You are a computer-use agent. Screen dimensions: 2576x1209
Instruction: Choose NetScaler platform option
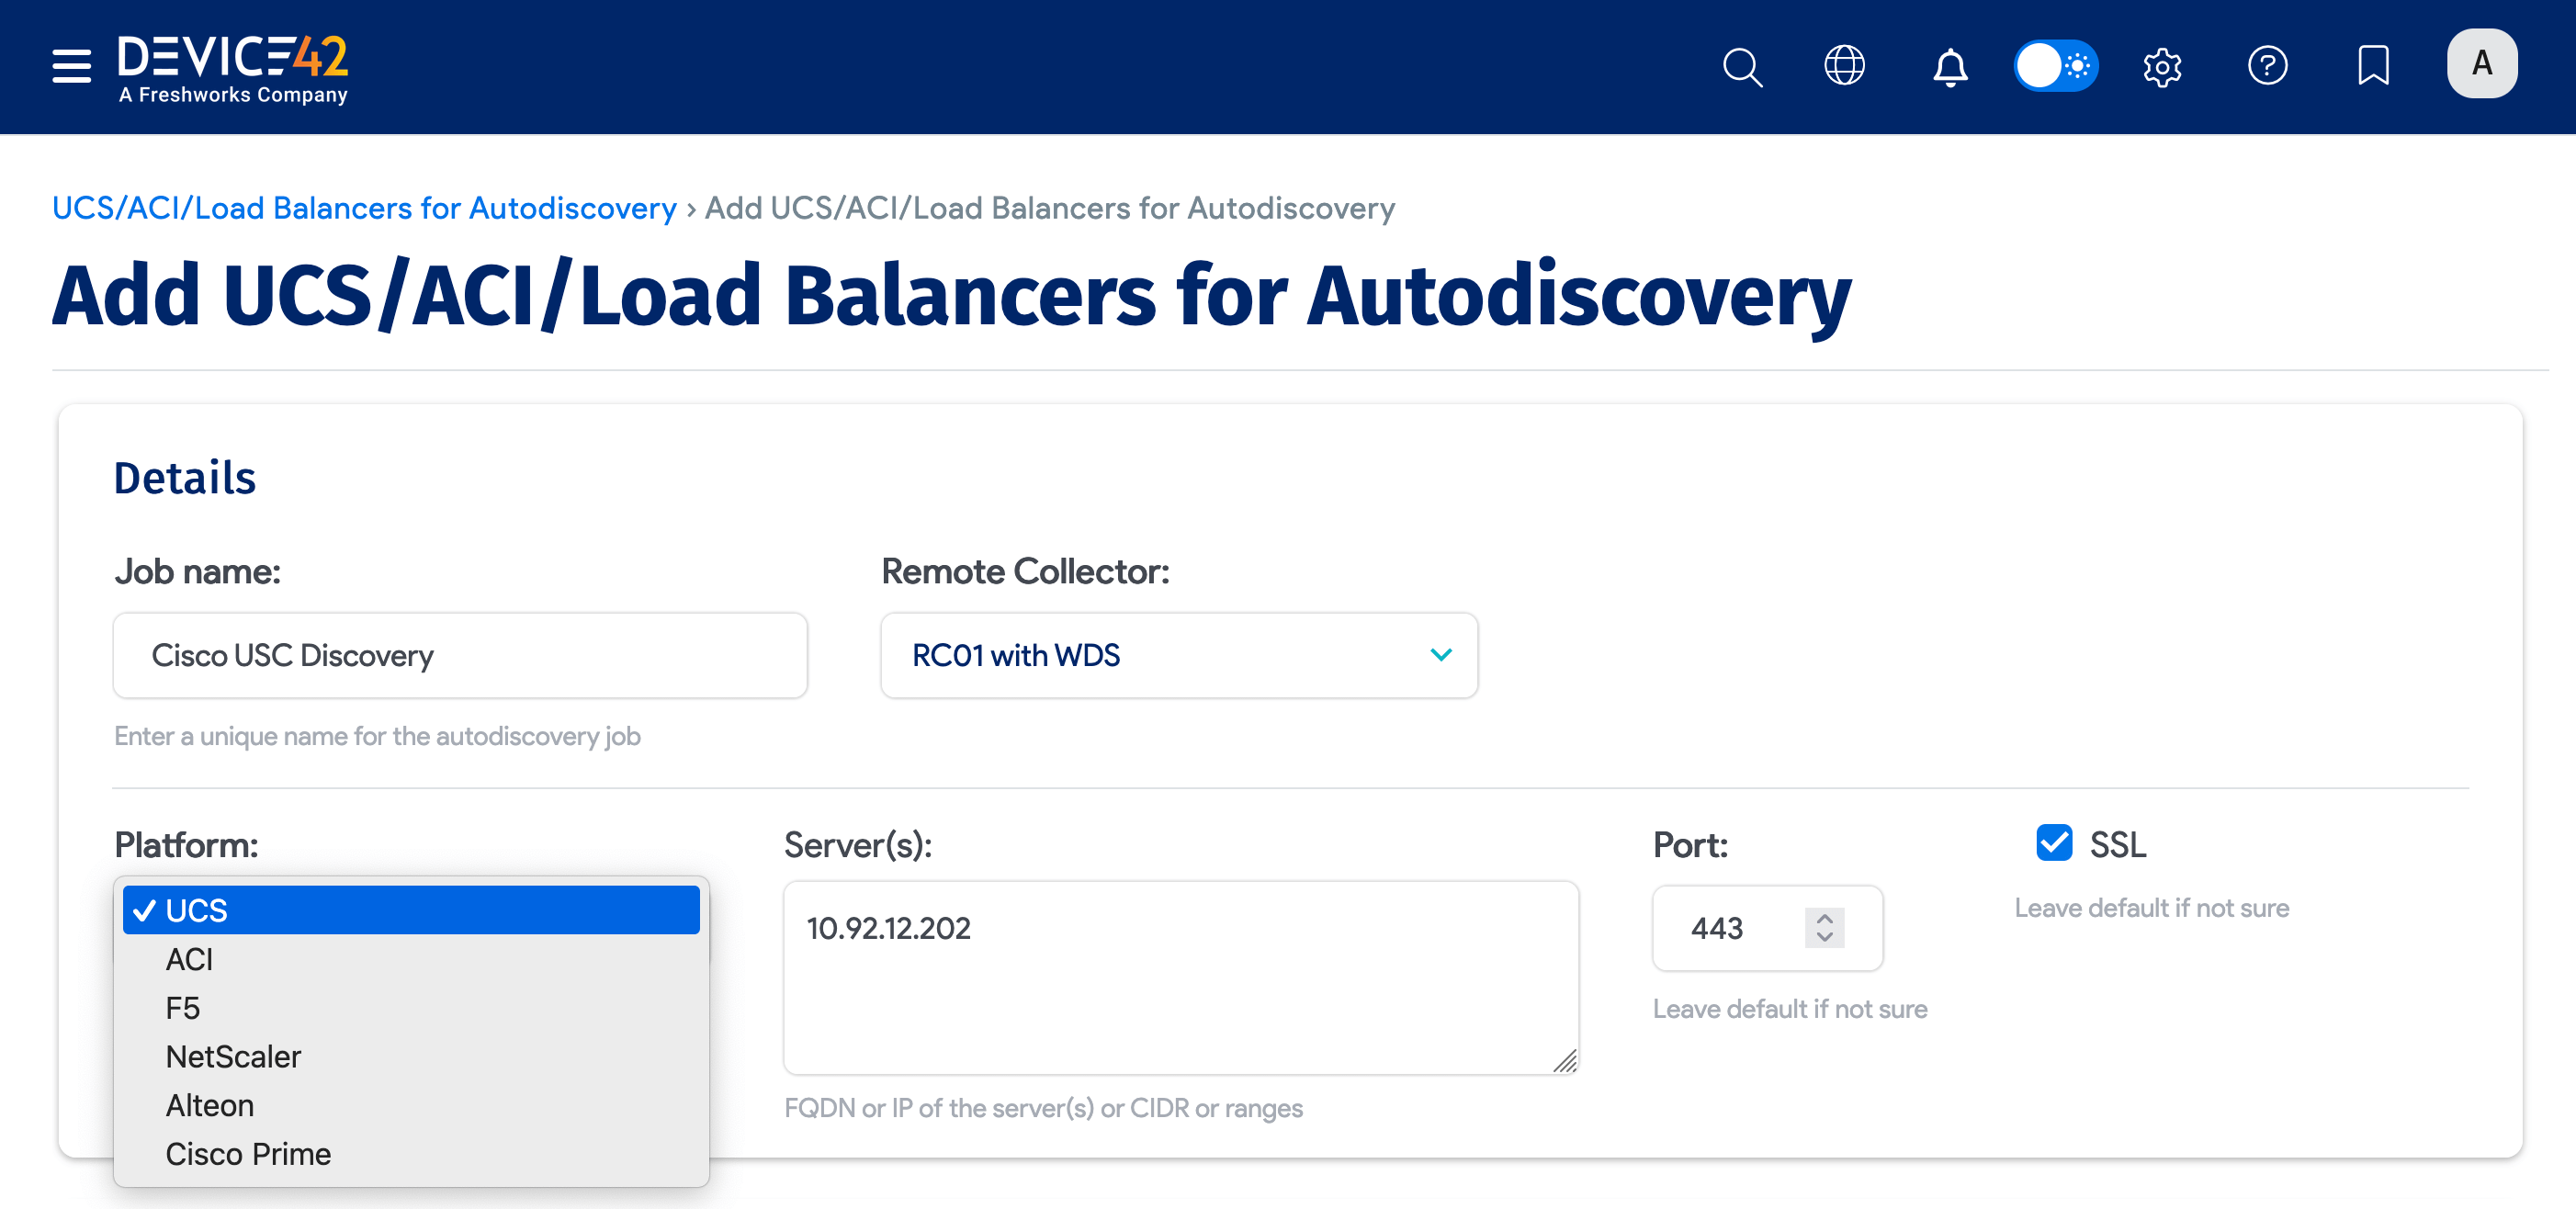click(x=233, y=1056)
